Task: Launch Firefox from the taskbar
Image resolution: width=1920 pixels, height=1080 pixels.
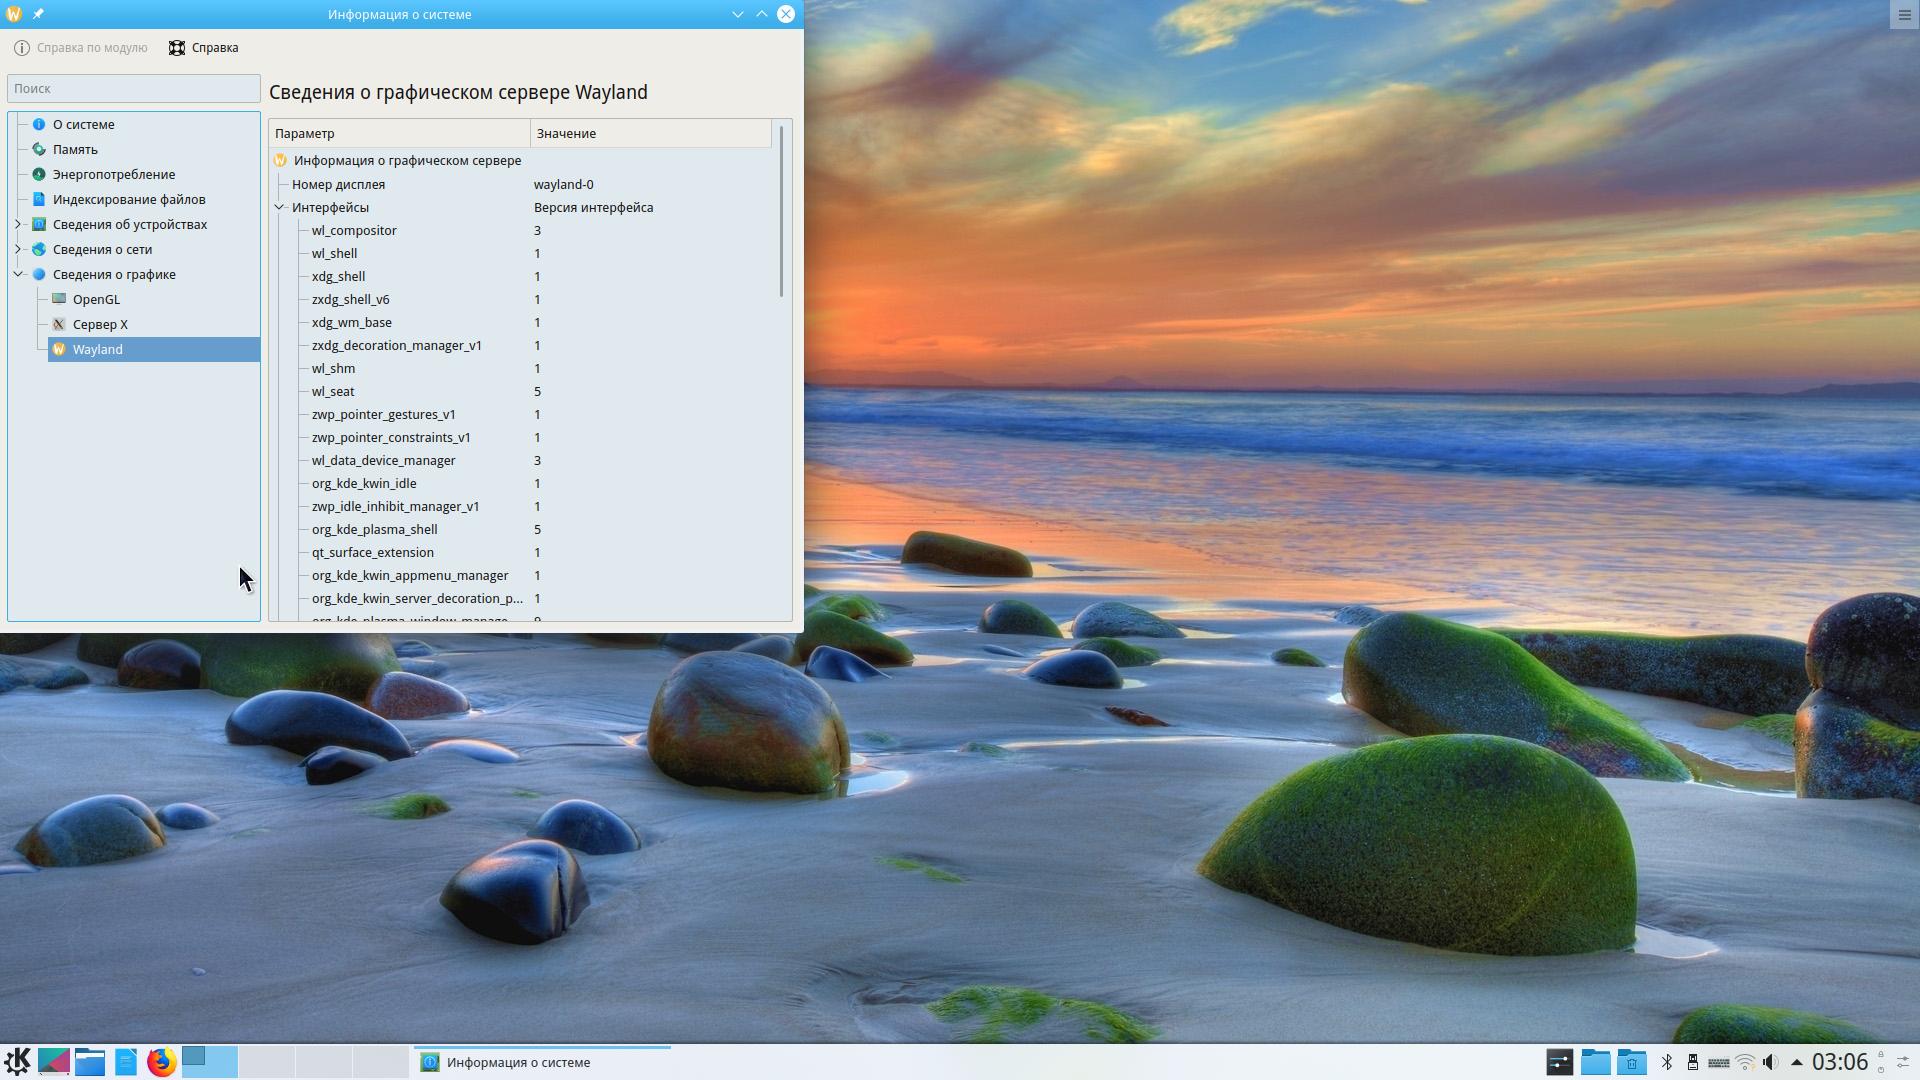Action: [161, 1062]
